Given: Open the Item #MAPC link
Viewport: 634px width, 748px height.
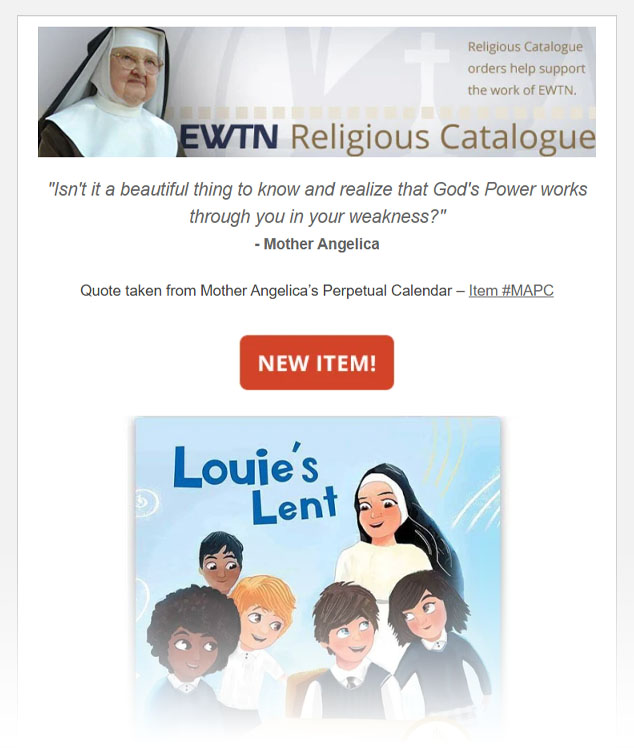Looking at the screenshot, I should click(x=511, y=291).
